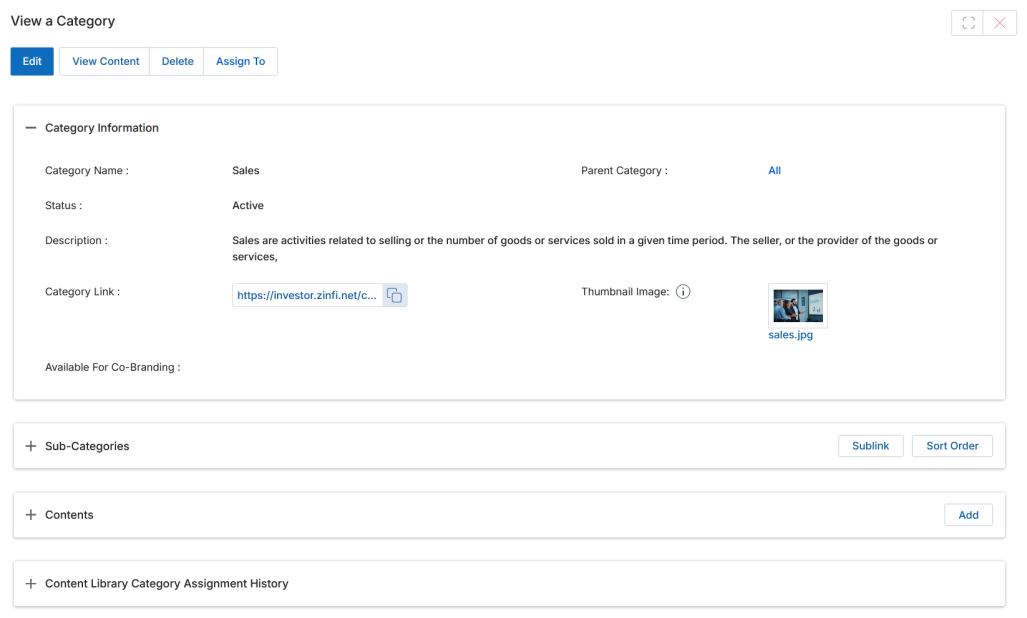Collapse the Category Information section

click(31, 128)
